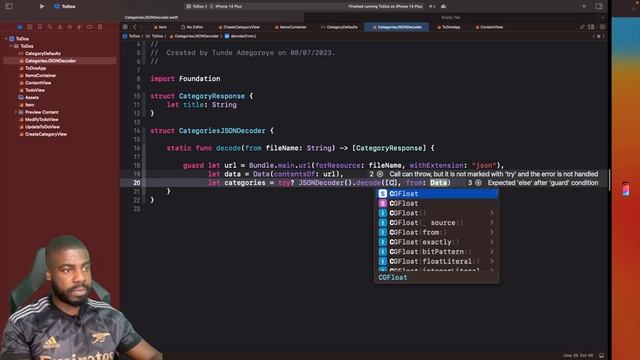This screenshot has width=640, height=360.
Task: Open ToDosApp file in navigator
Action: pyautogui.click(x=36, y=68)
